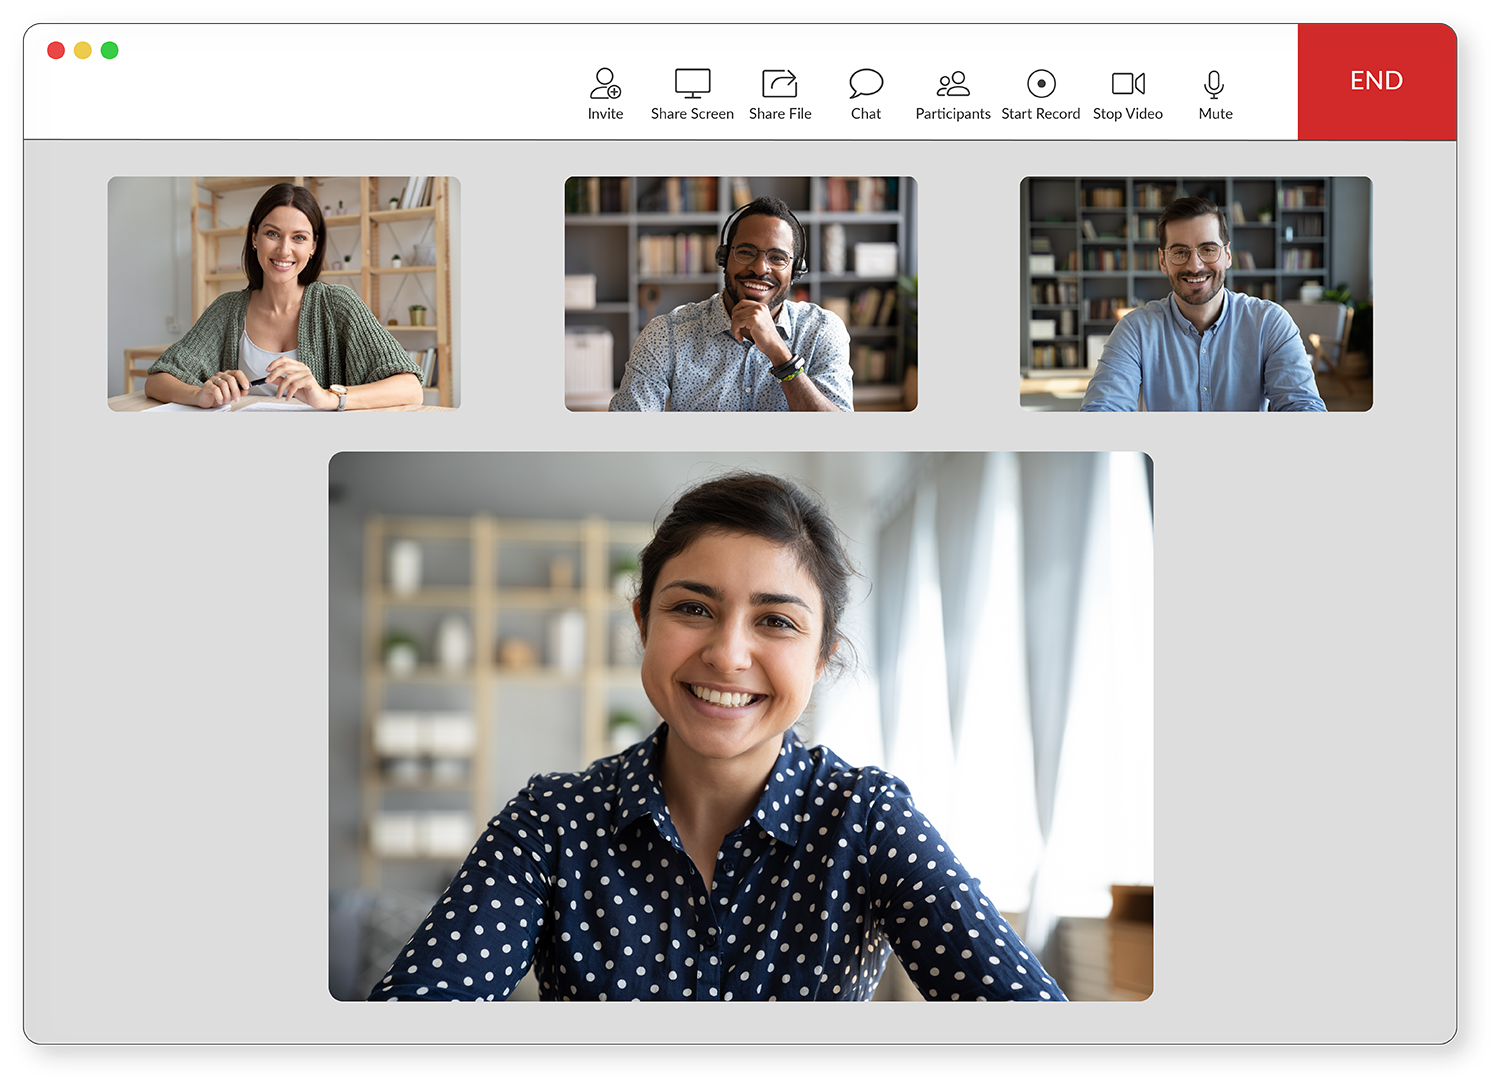Viewport: 1500px width, 1087px height.
Task: Select video tile of man wearing headset
Action: pyautogui.click(x=741, y=293)
